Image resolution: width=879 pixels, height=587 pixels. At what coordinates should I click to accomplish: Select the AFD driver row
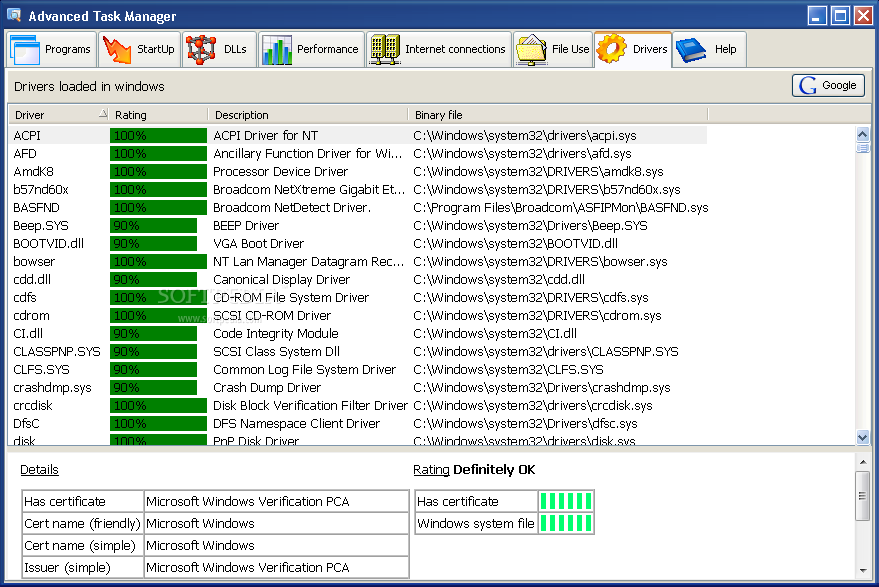(358, 154)
